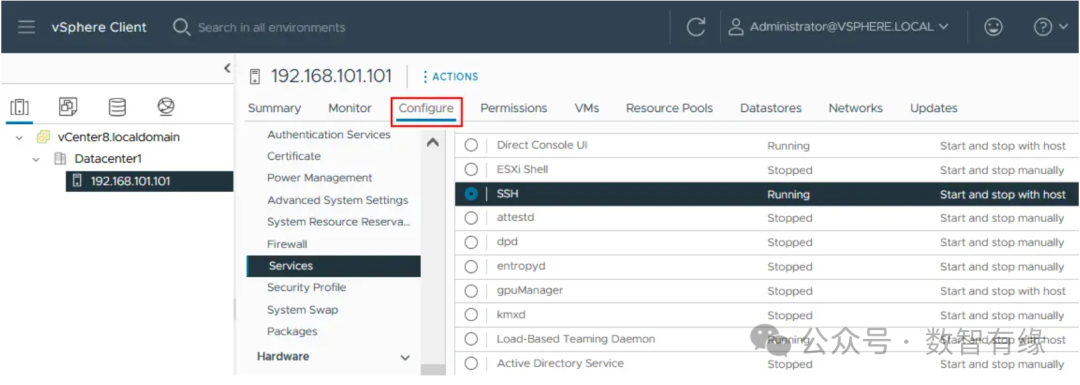This screenshot has width=1080, height=385.
Task: Click Running status of Direct Console UI
Action: pos(788,145)
